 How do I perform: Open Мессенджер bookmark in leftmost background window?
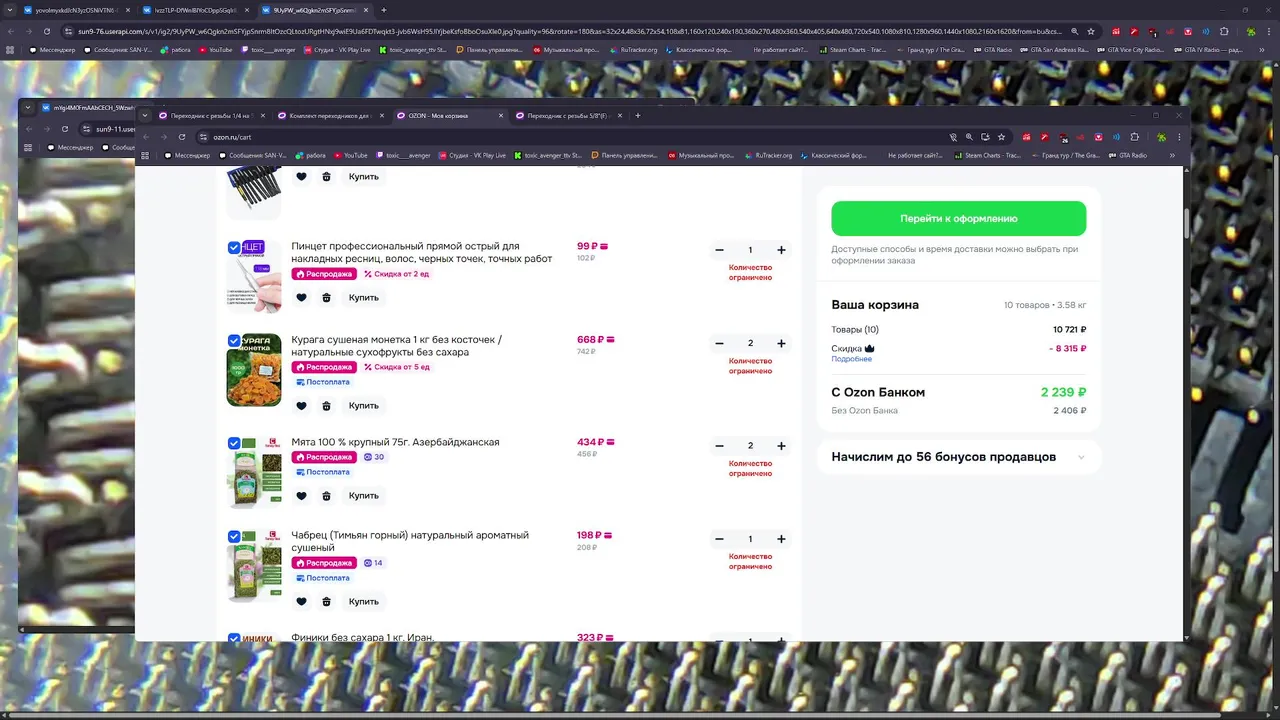[69, 148]
